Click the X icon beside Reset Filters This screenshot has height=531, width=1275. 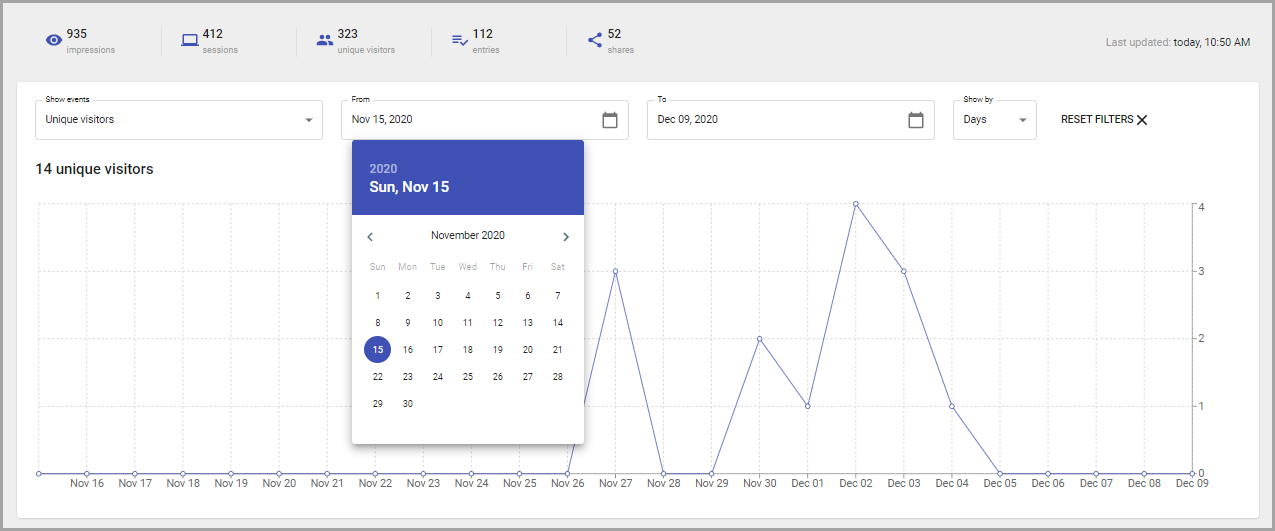(1142, 120)
